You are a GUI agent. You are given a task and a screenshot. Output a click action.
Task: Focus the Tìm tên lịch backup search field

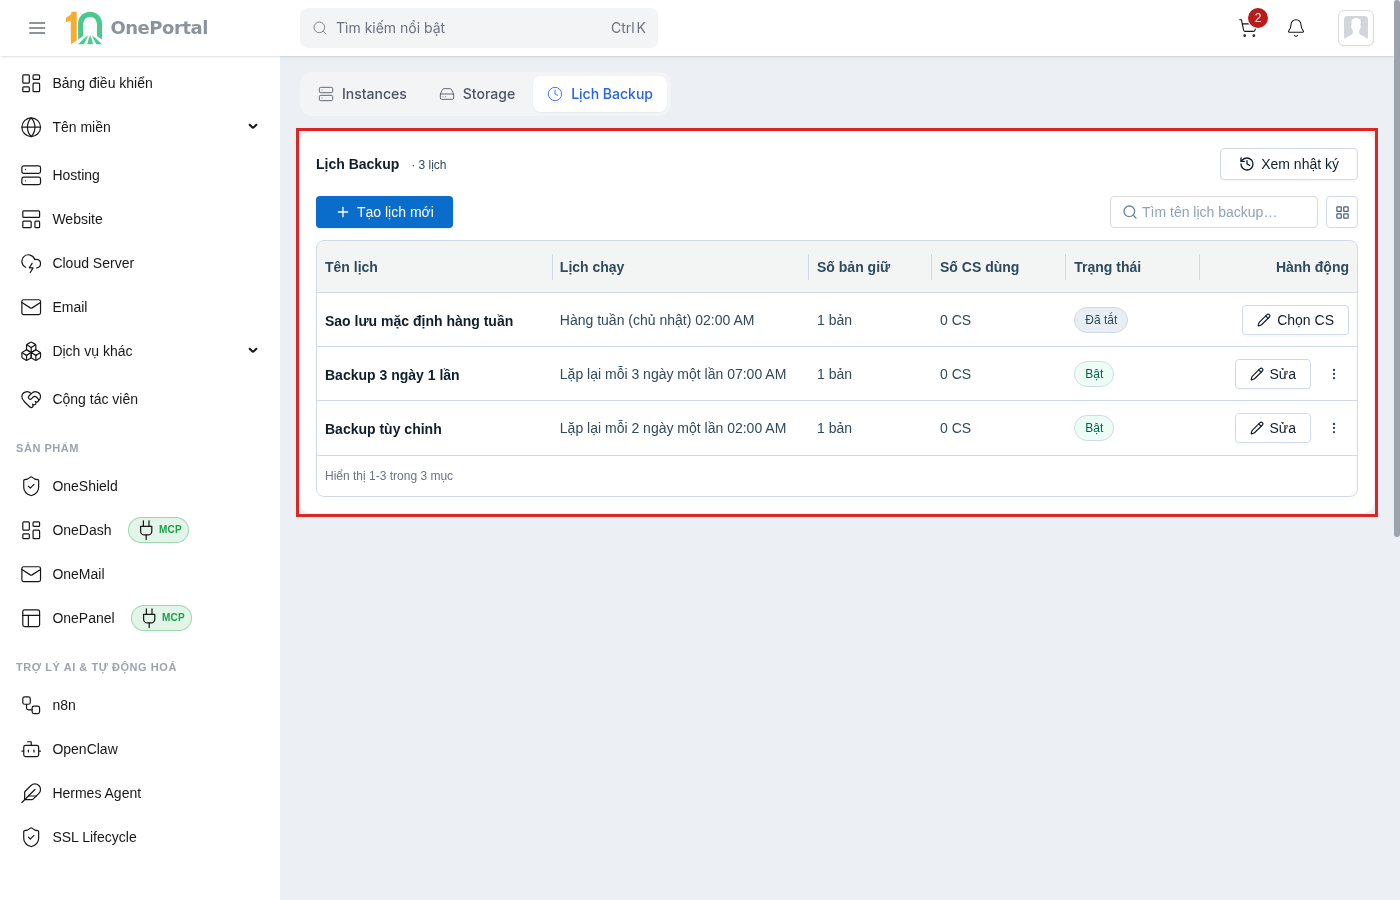(1214, 212)
